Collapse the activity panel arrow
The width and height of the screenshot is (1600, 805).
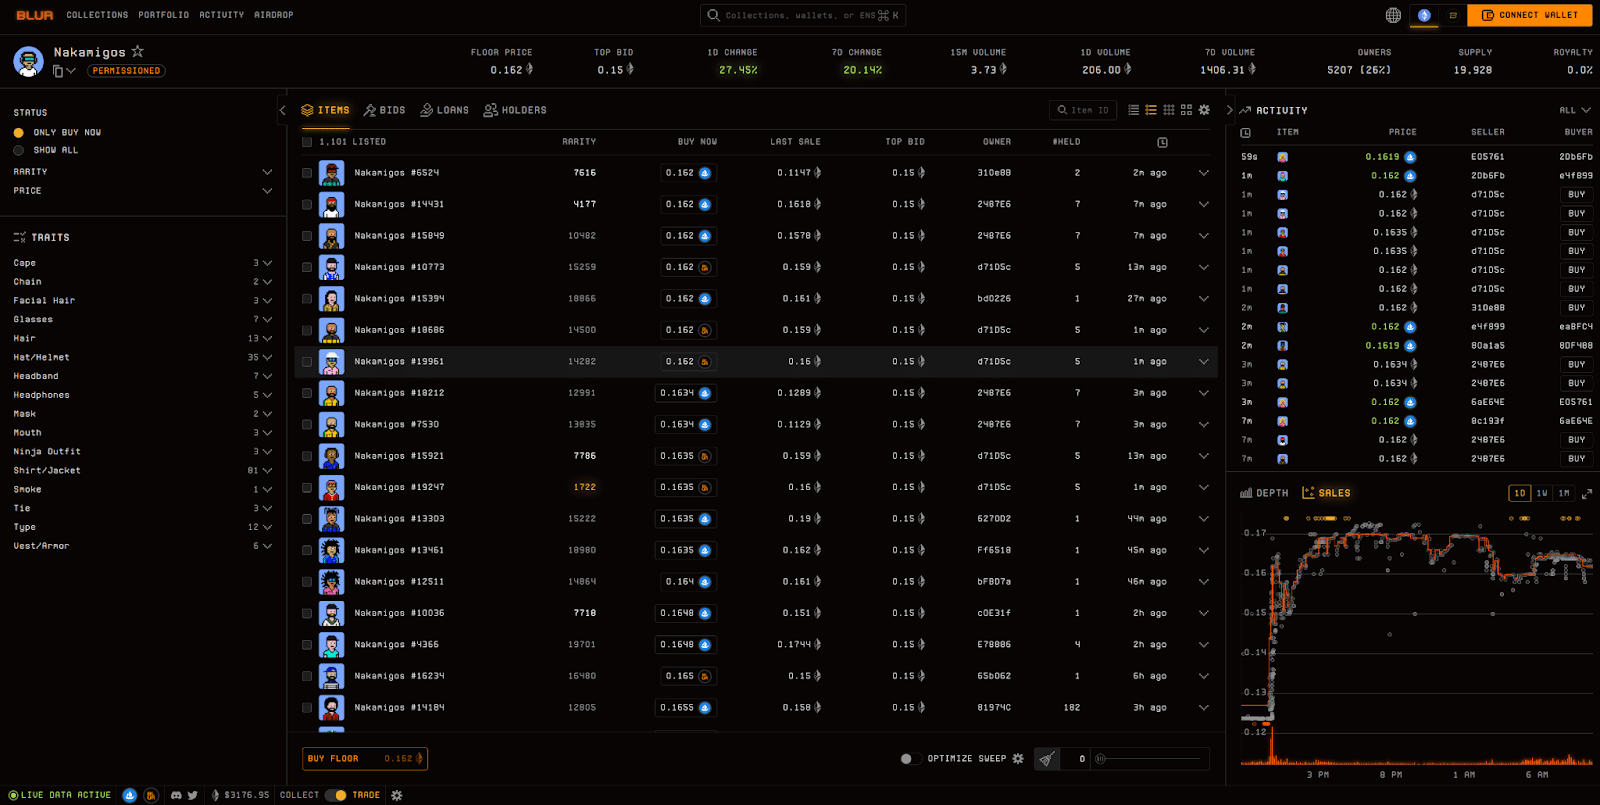click(1229, 110)
